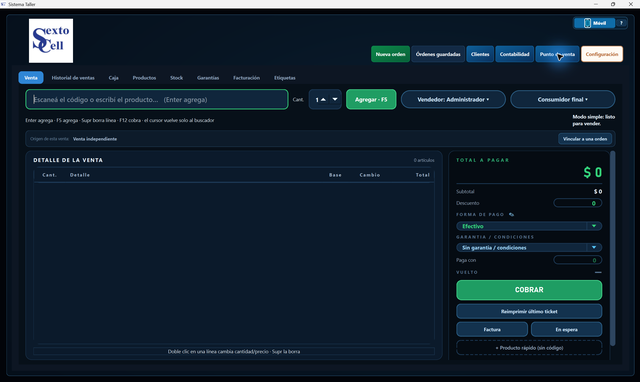
Task: Click the Base column header
Action: tap(335, 175)
